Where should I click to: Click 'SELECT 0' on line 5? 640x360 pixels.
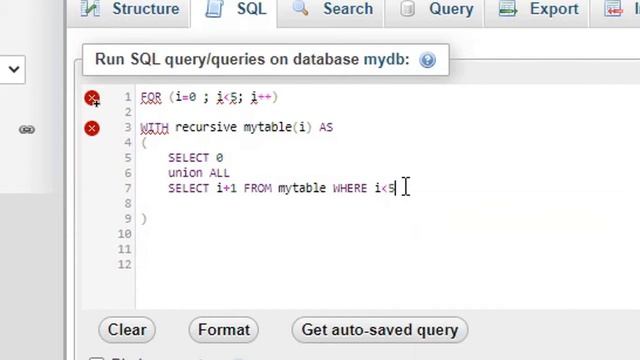(196, 158)
